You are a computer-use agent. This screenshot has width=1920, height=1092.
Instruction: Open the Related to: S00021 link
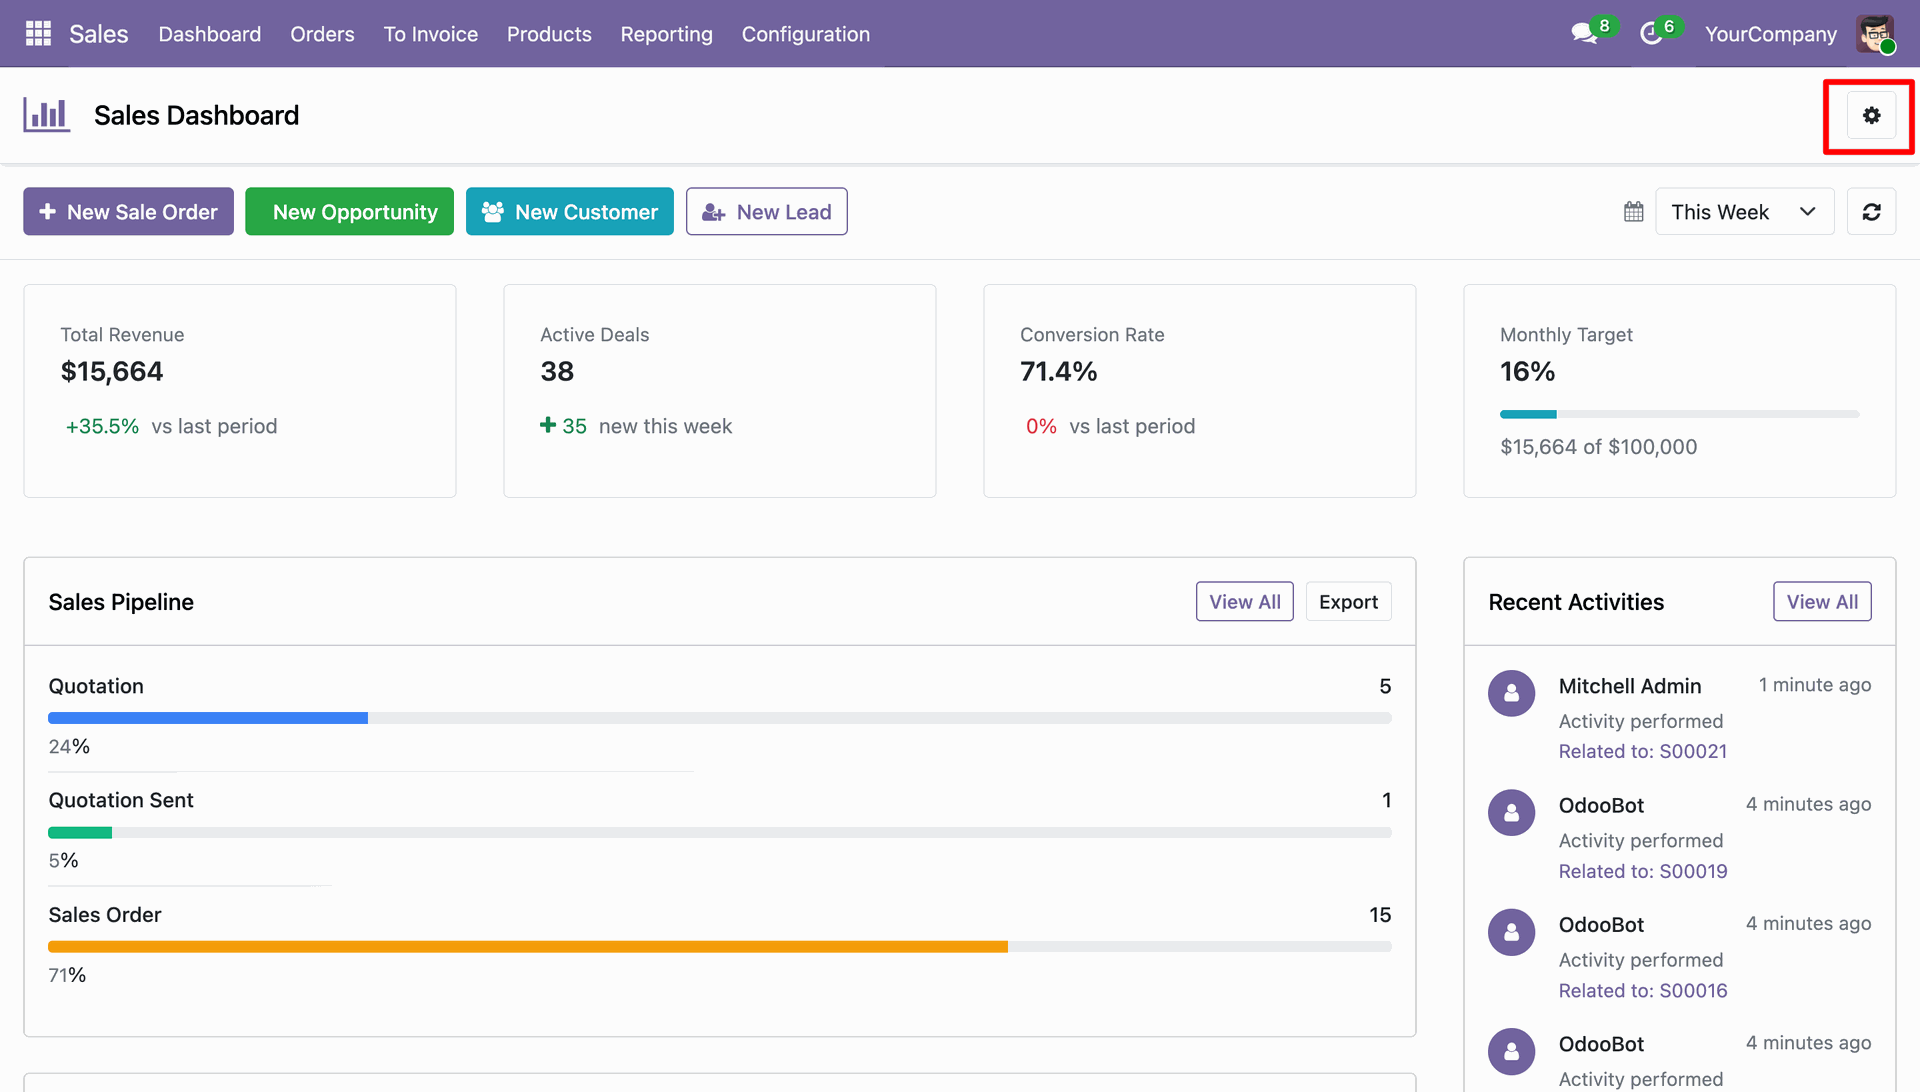pyautogui.click(x=1642, y=751)
